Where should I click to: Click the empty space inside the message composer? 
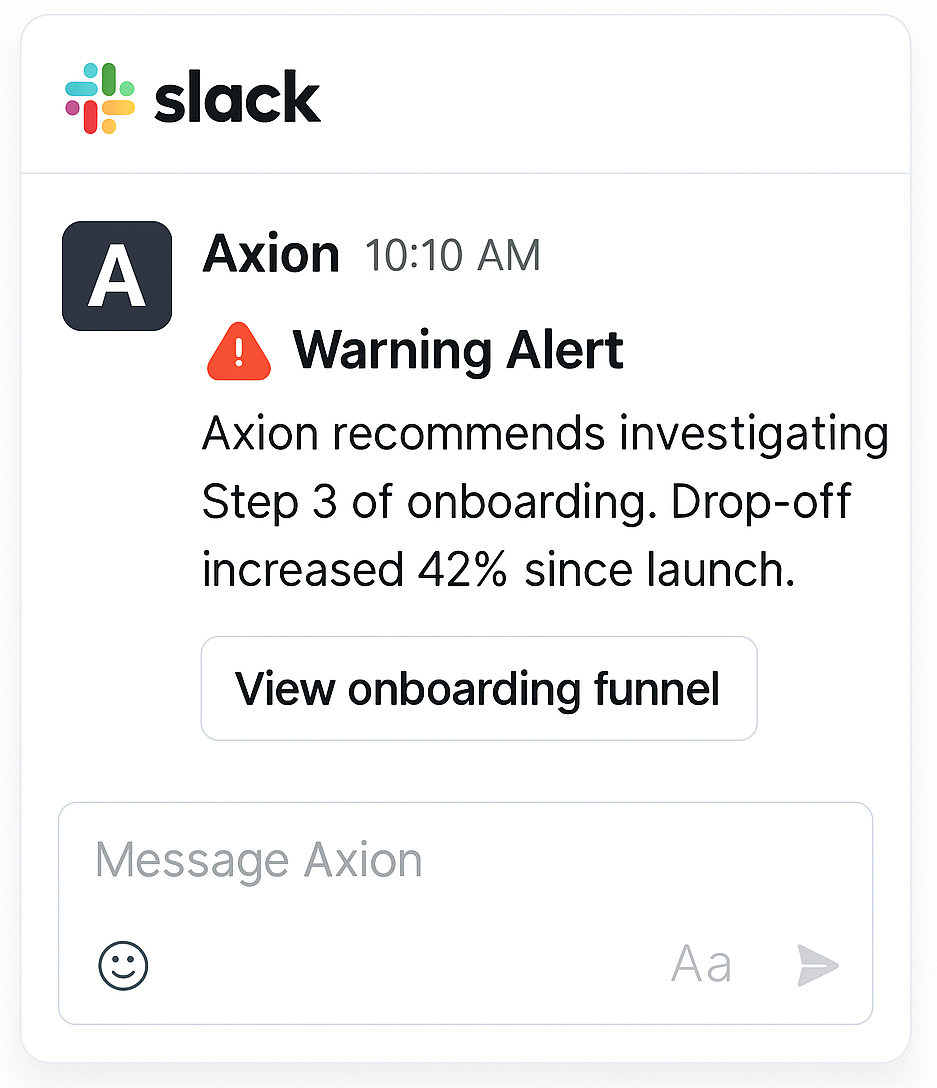(x=465, y=913)
